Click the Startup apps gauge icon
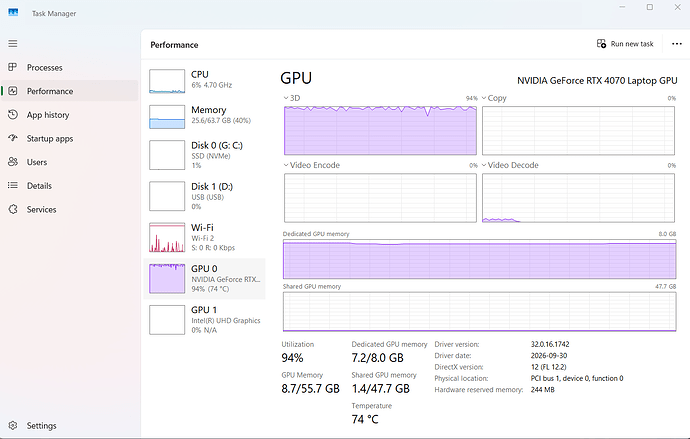 (13, 138)
